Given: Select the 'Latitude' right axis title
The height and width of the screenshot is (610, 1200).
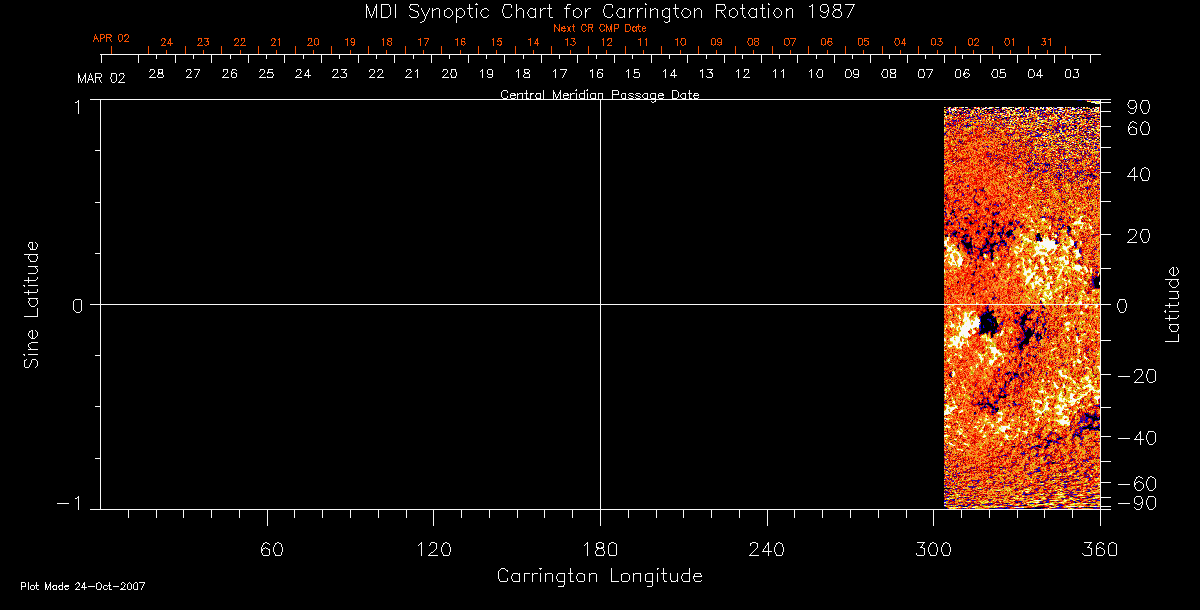Looking at the screenshot, I should click(1173, 304).
